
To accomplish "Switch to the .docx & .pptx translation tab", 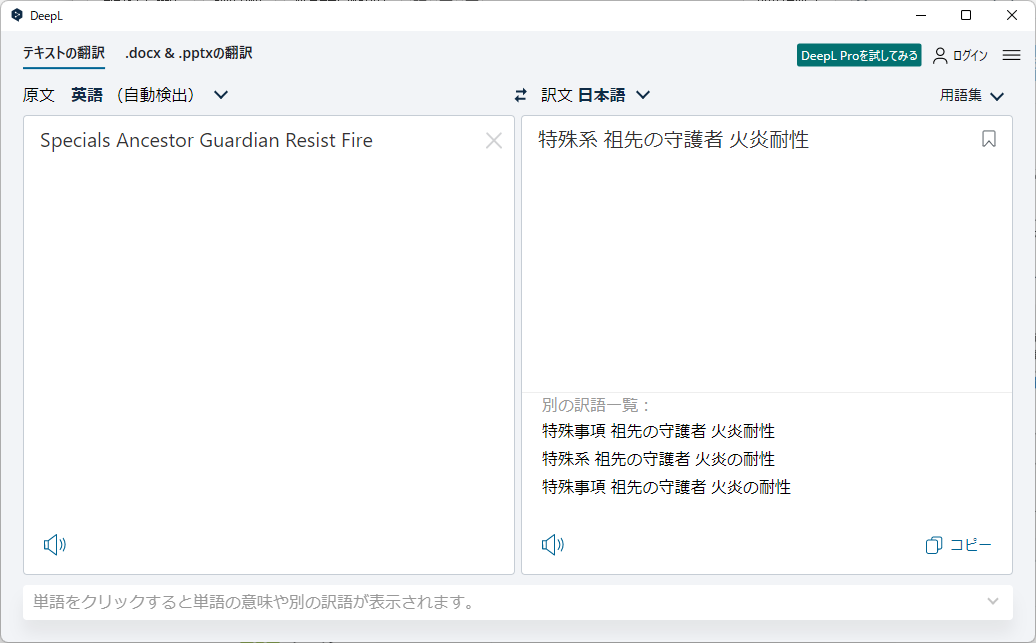I will 188,53.
